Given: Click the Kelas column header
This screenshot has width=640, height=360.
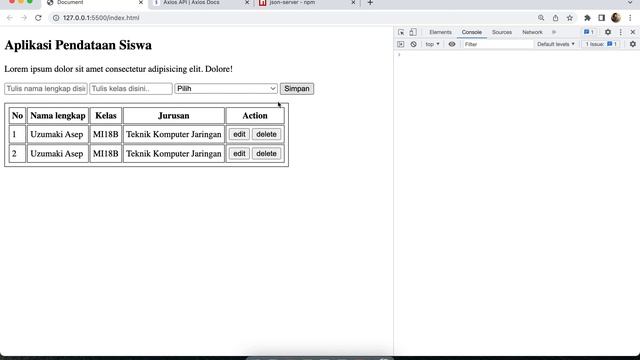Looking at the screenshot, I should pos(106,116).
